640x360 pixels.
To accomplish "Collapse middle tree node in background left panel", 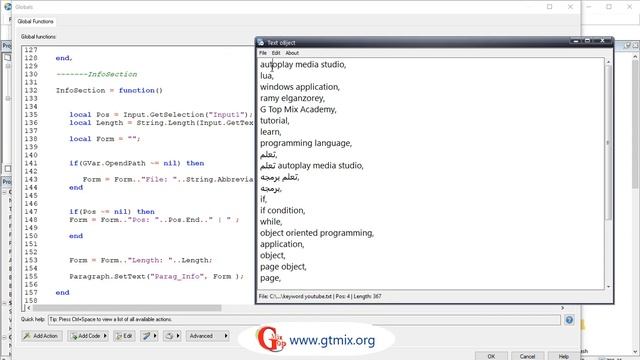I will coord(5,303).
